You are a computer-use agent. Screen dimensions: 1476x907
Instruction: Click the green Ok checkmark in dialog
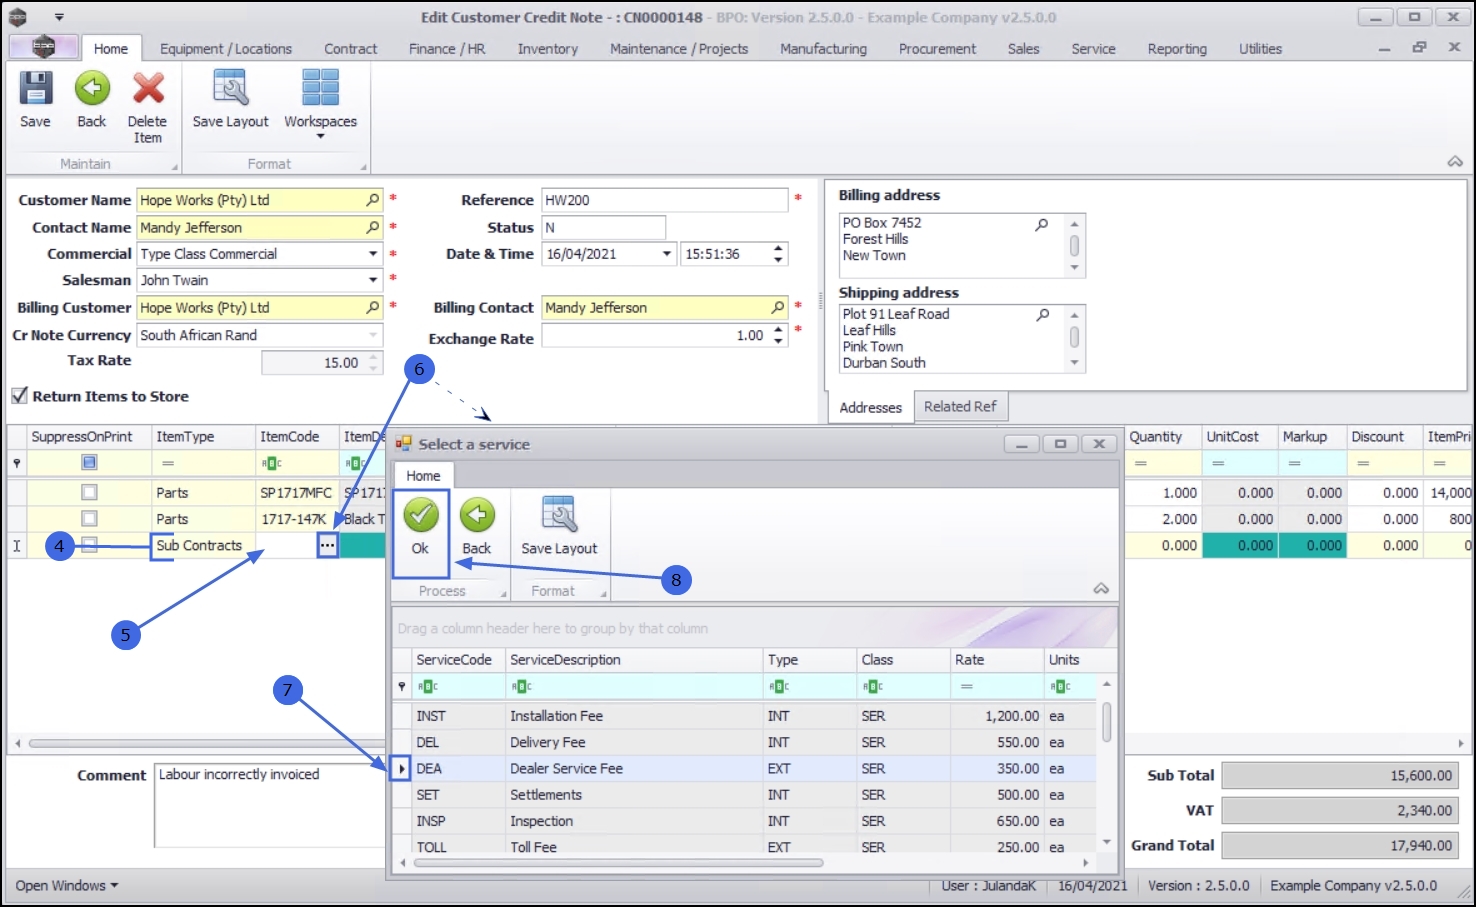point(420,516)
